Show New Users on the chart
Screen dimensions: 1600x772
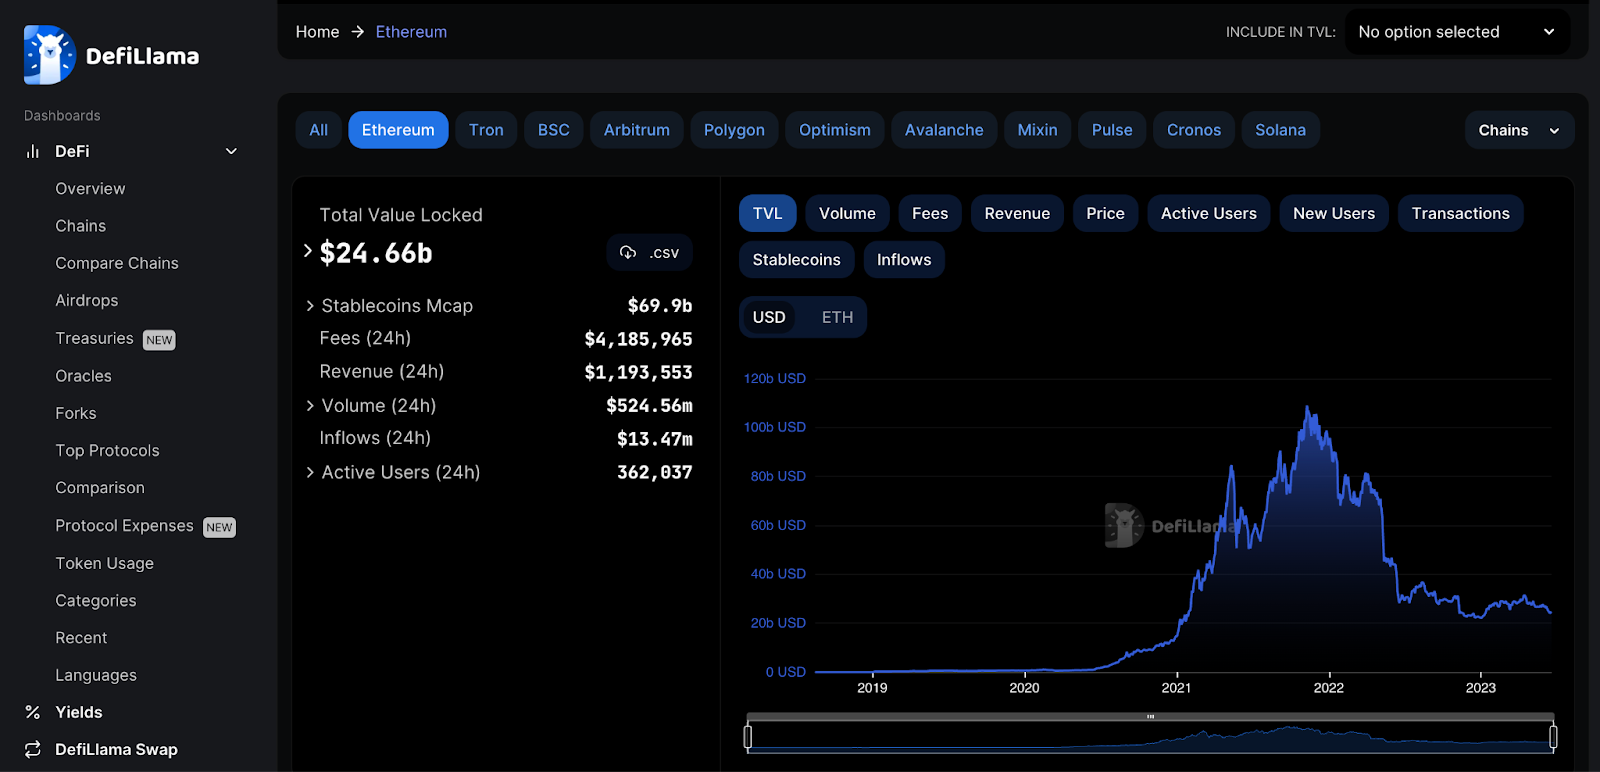pyautogui.click(x=1333, y=213)
